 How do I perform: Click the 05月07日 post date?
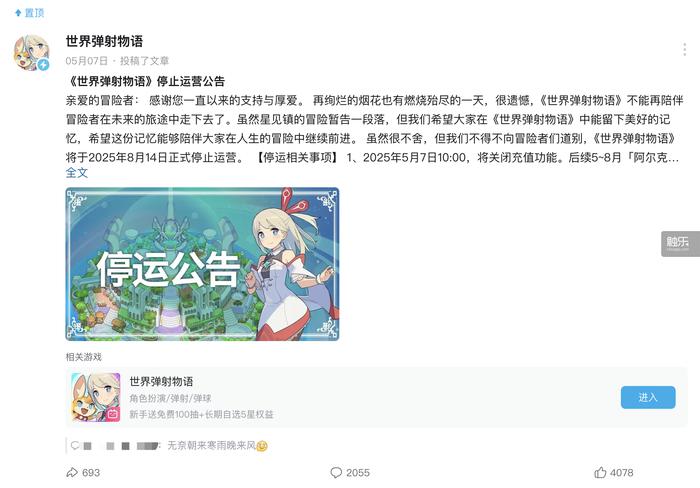(87, 61)
